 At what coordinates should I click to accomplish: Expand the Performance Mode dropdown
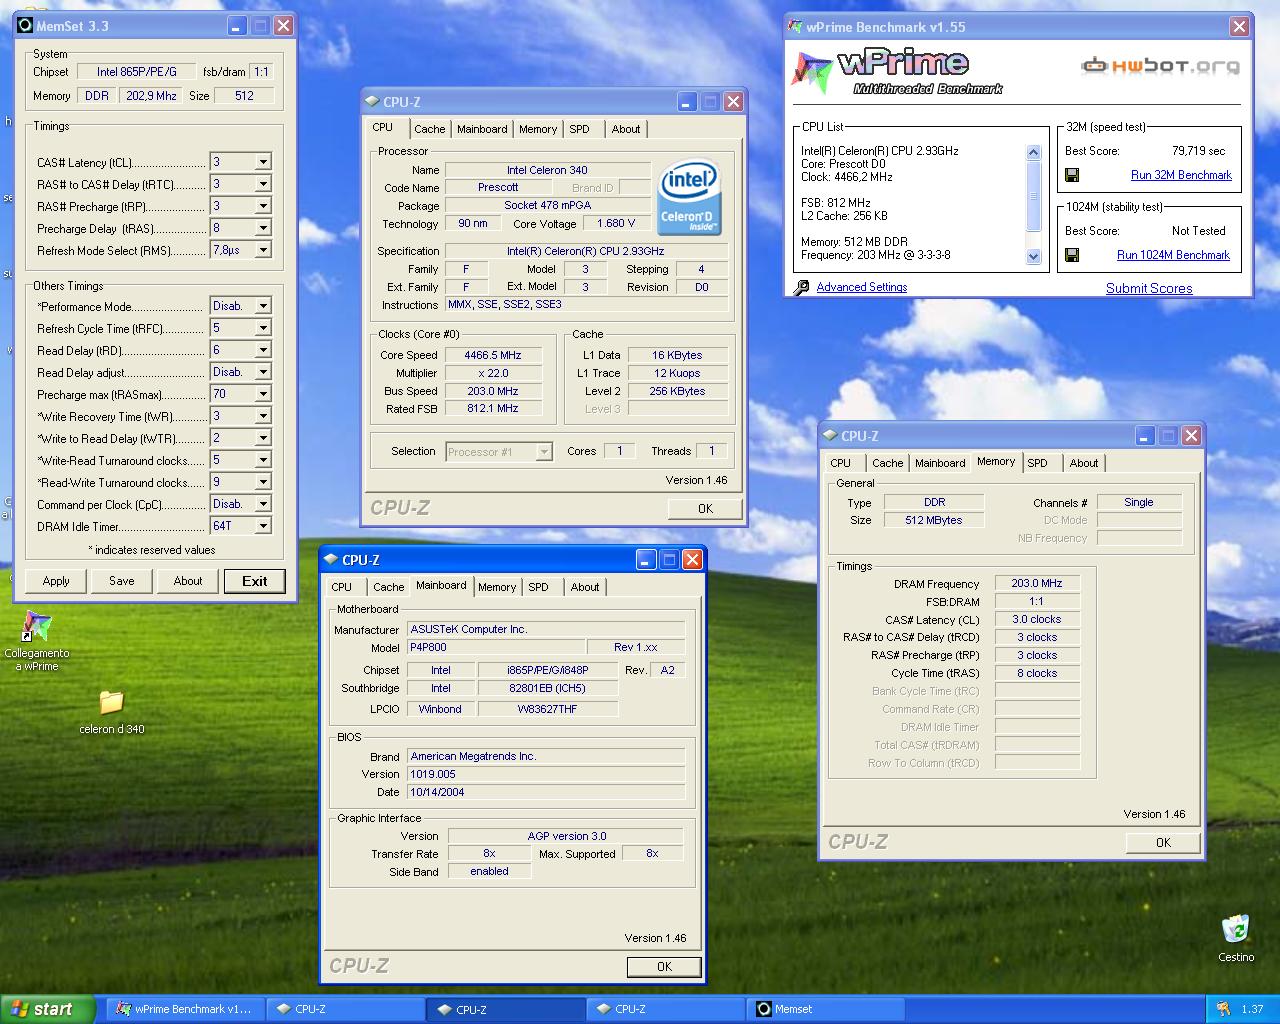(x=263, y=306)
